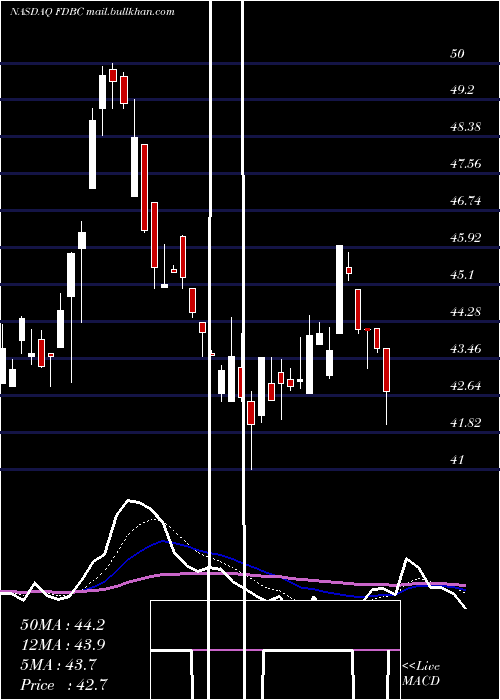Click the 43.46 price axis label
The image size is (500, 700).
tap(466, 349)
